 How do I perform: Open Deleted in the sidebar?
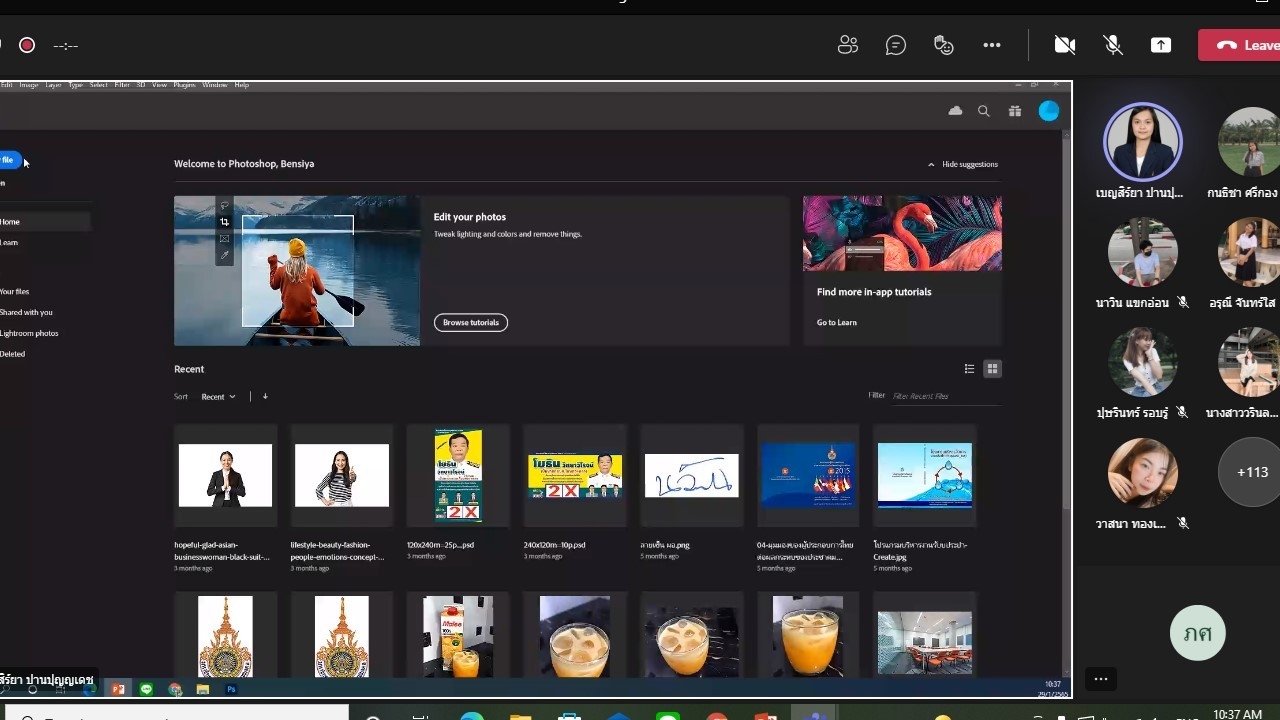(12, 354)
